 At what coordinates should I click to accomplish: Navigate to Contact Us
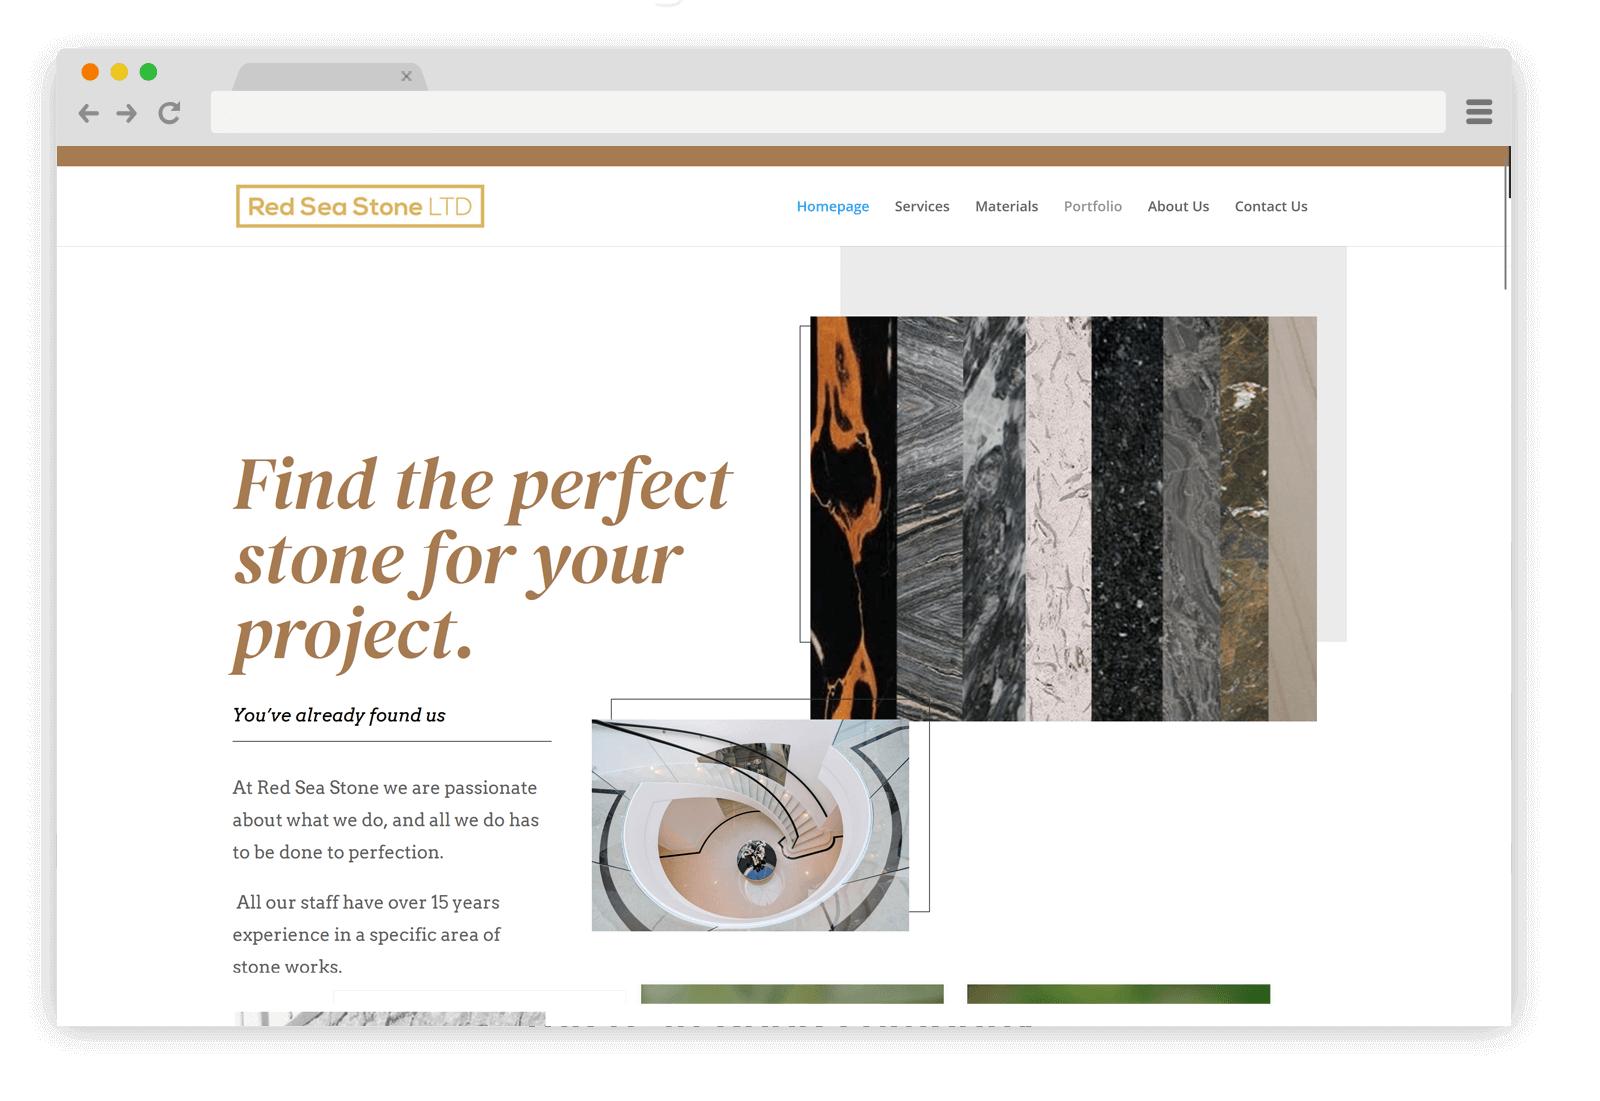[1271, 206]
